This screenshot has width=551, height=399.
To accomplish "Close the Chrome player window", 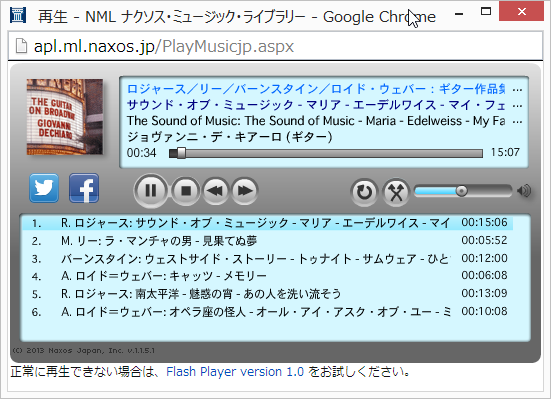I will (521, 11).
